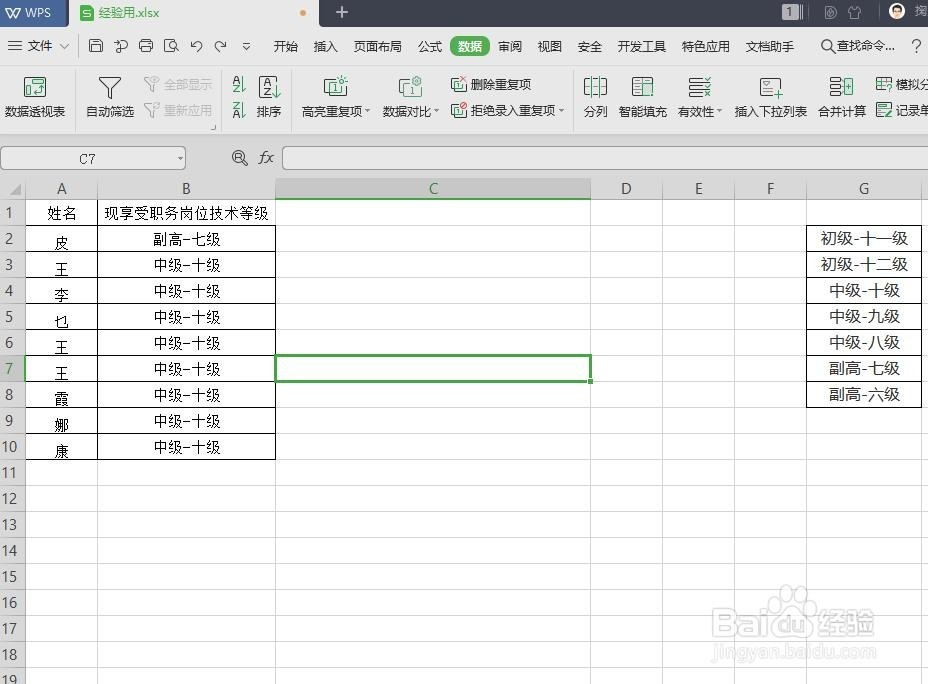928x684 pixels.
Task: Click the formula bar input field
Action: 605,158
